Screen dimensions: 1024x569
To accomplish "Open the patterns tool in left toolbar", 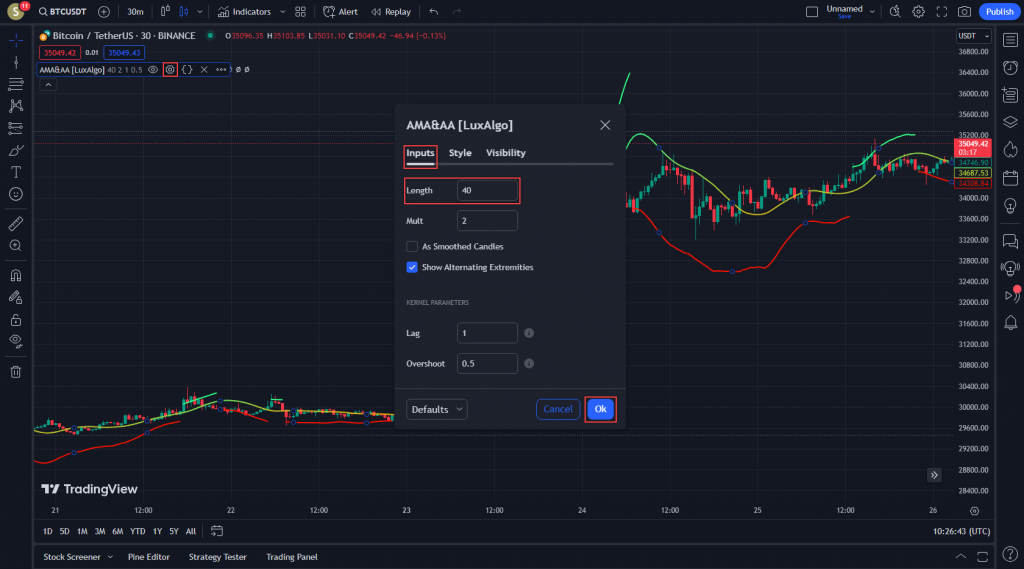I will tap(16, 106).
